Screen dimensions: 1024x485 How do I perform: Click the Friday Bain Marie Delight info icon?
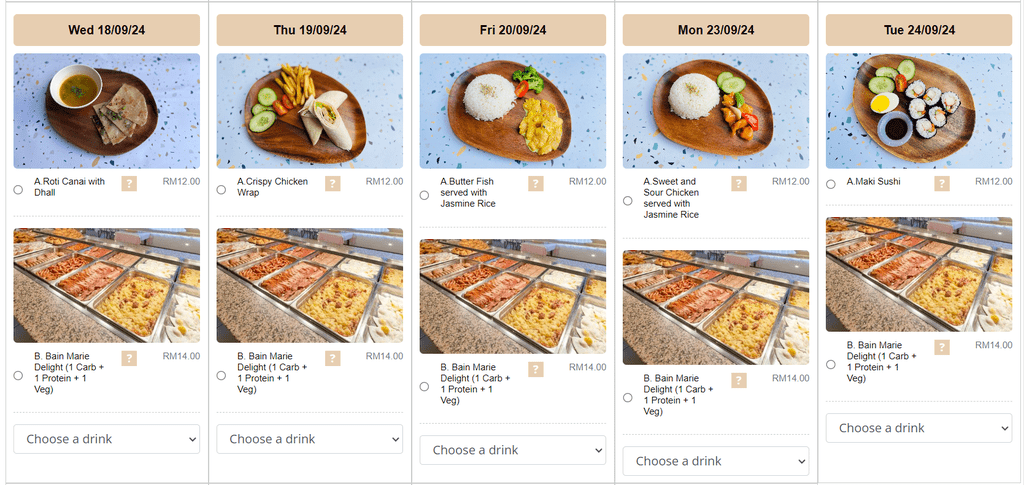[536, 369]
